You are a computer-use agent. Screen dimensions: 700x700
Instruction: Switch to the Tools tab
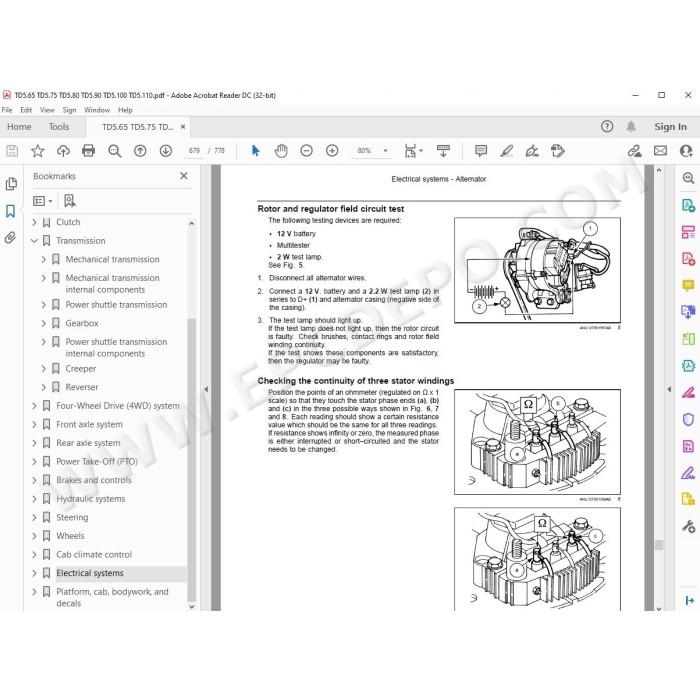click(59, 127)
